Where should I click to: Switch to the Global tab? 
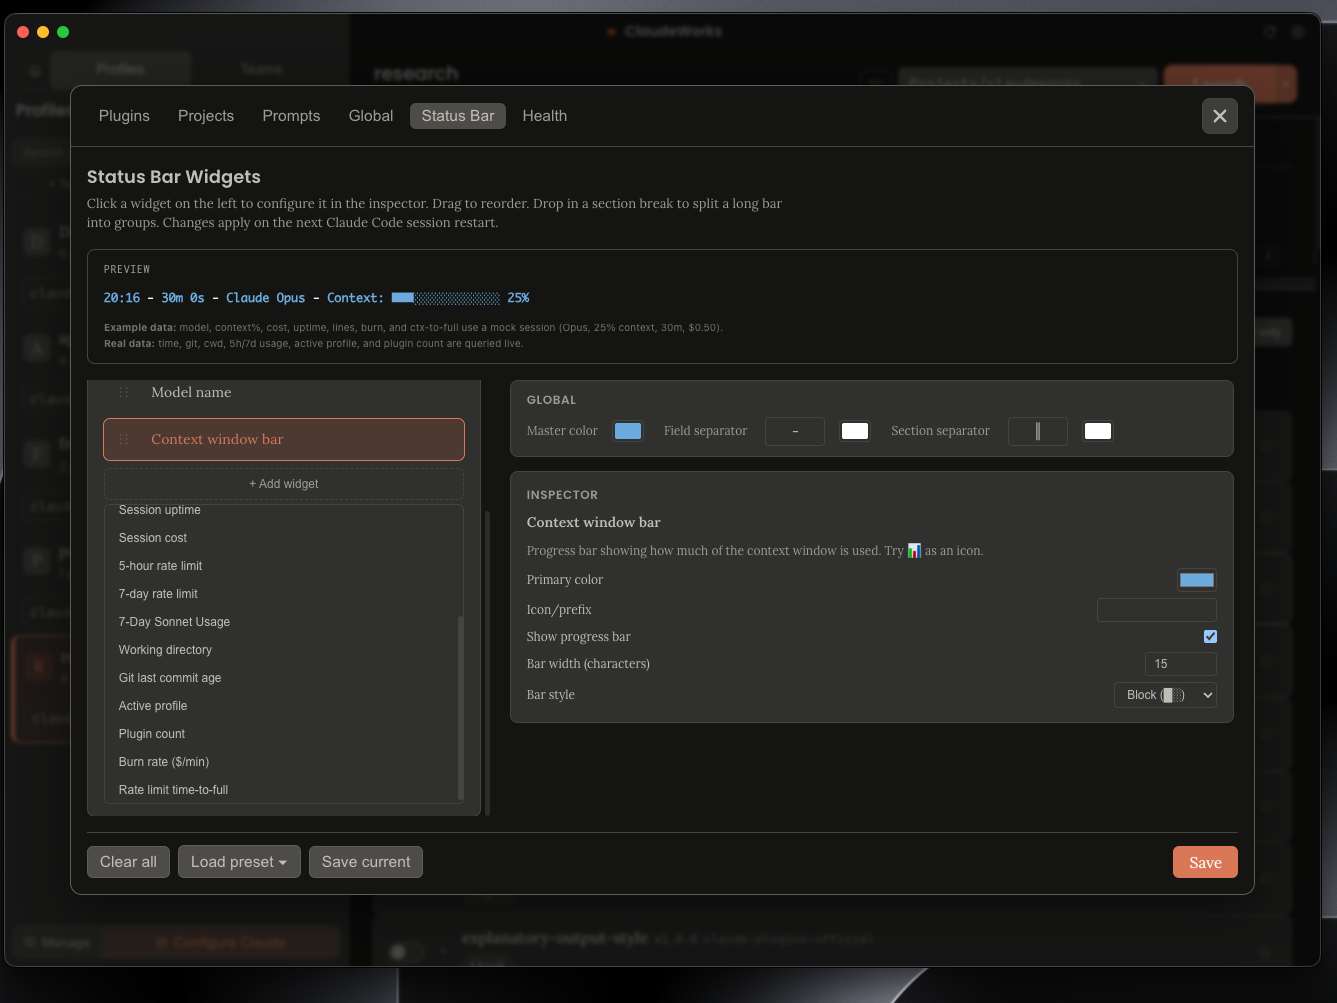pyautogui.click(x=370, y=116)
